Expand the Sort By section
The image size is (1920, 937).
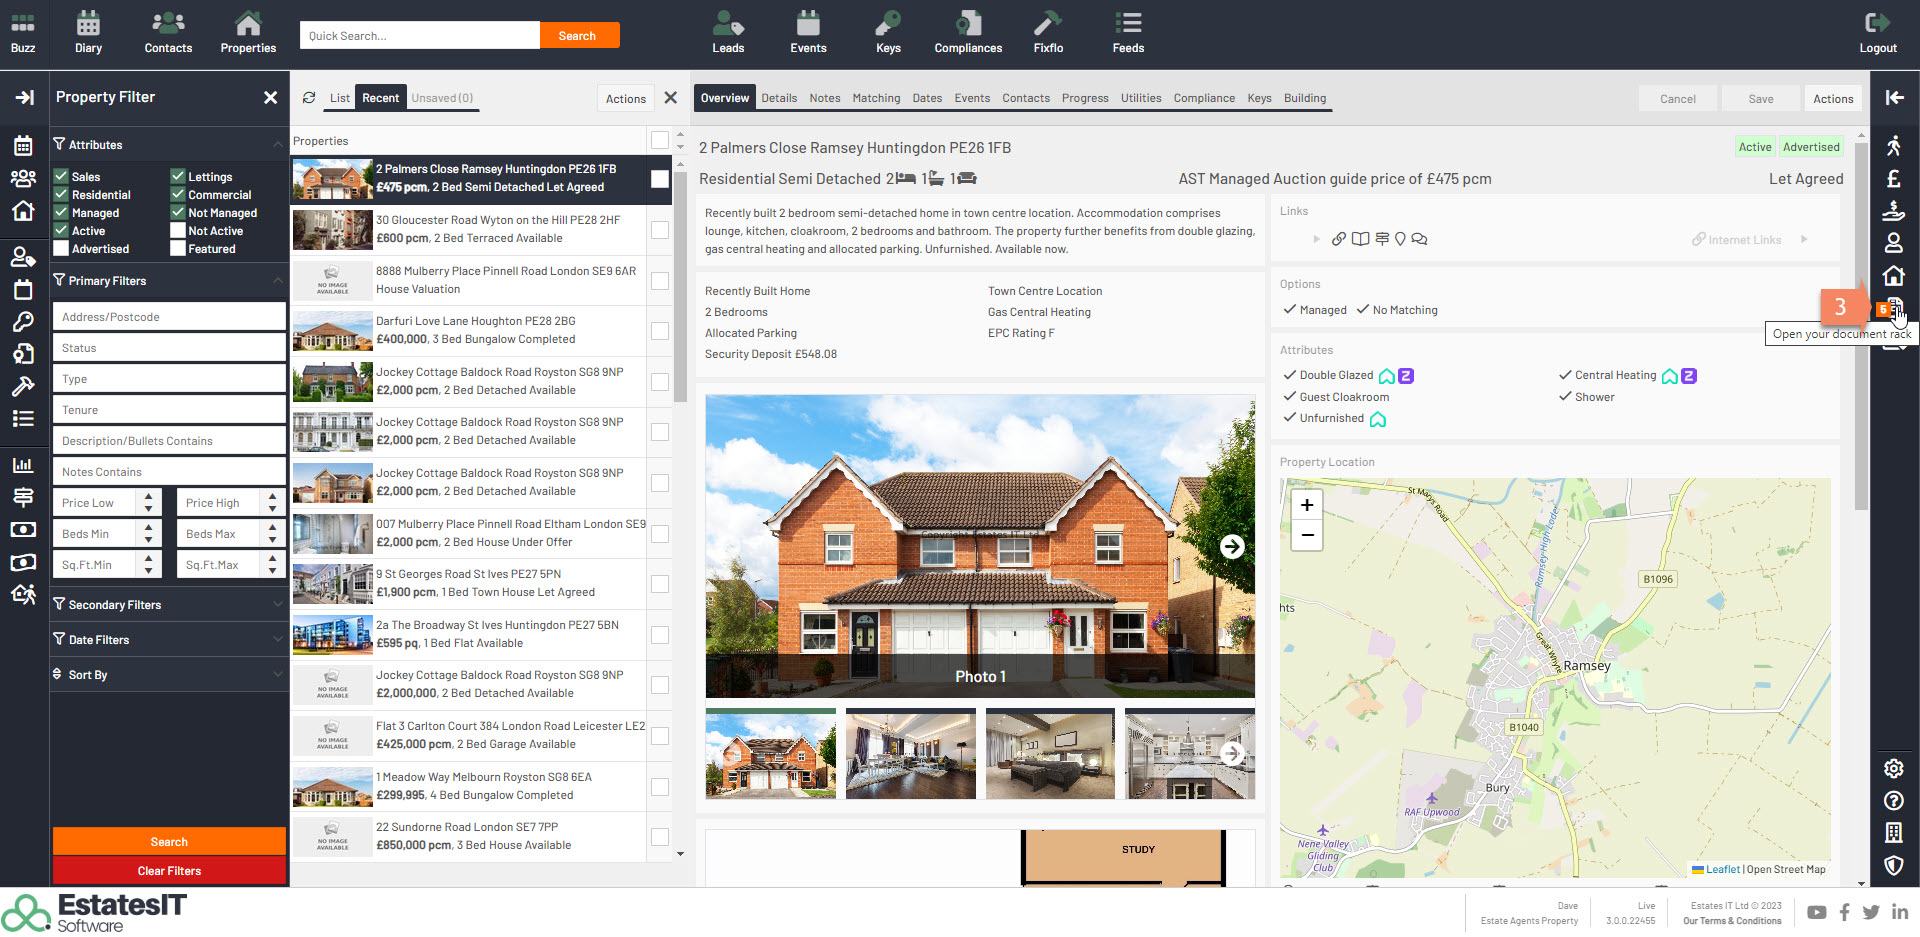168,675
